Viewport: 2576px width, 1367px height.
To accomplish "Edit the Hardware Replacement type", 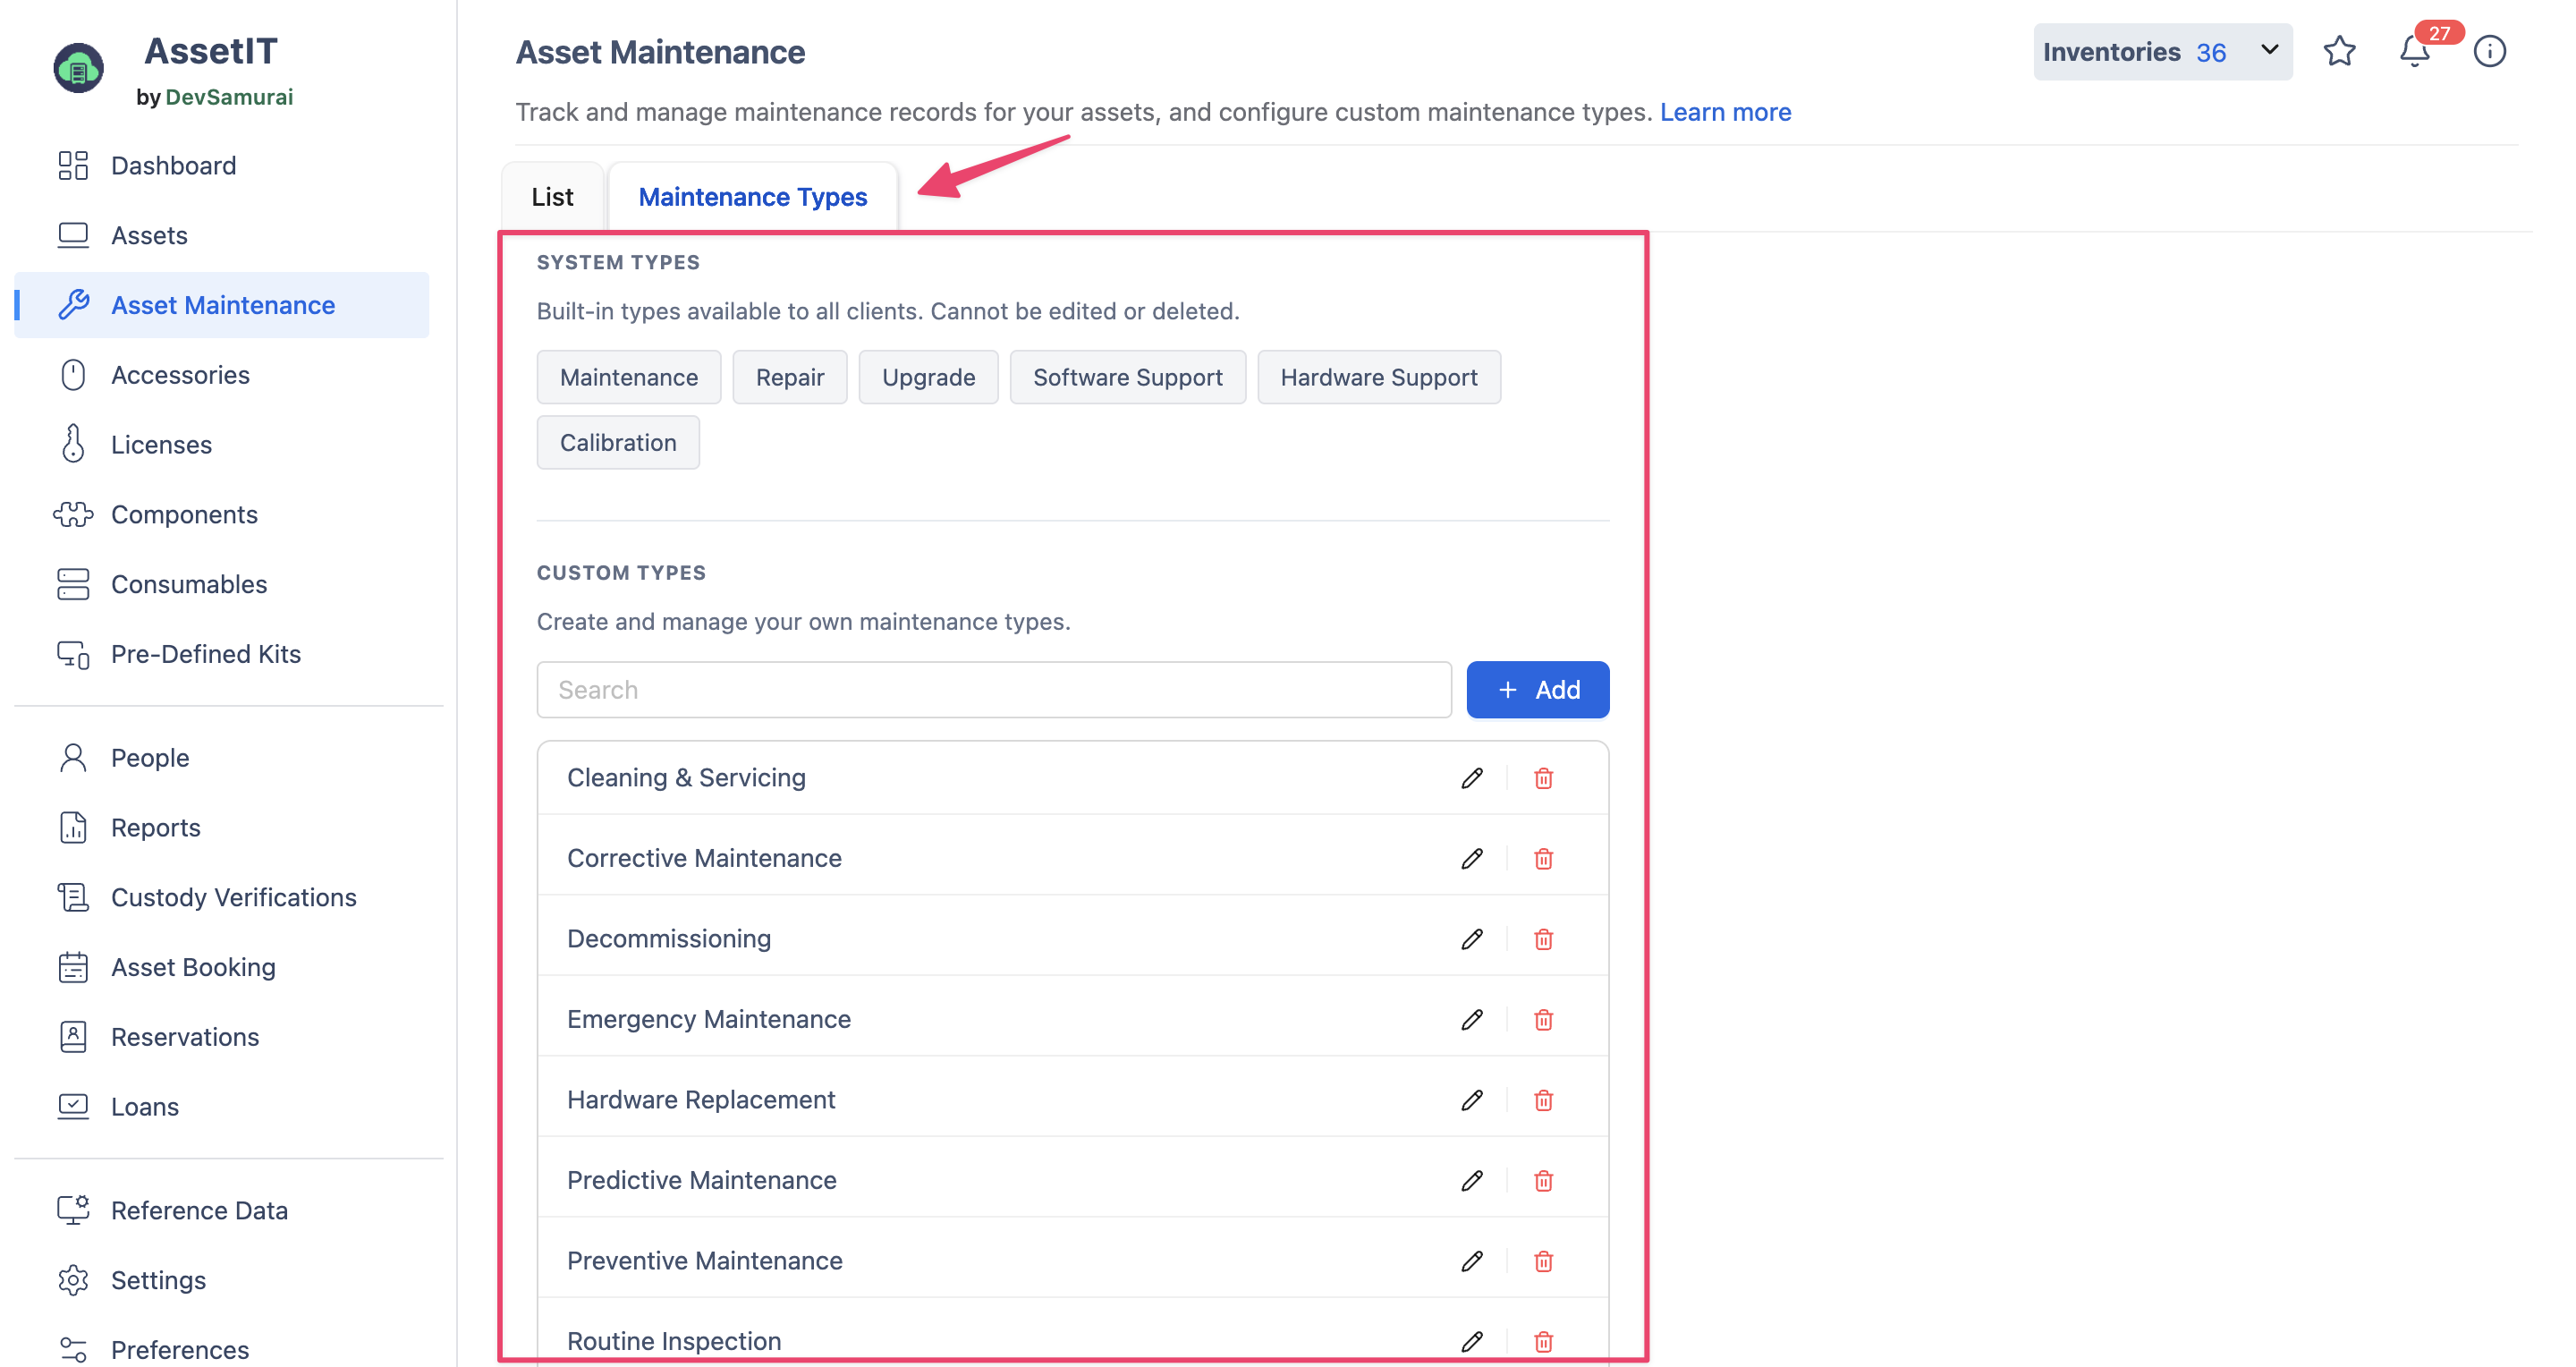I will [x=1471, y=1100].
